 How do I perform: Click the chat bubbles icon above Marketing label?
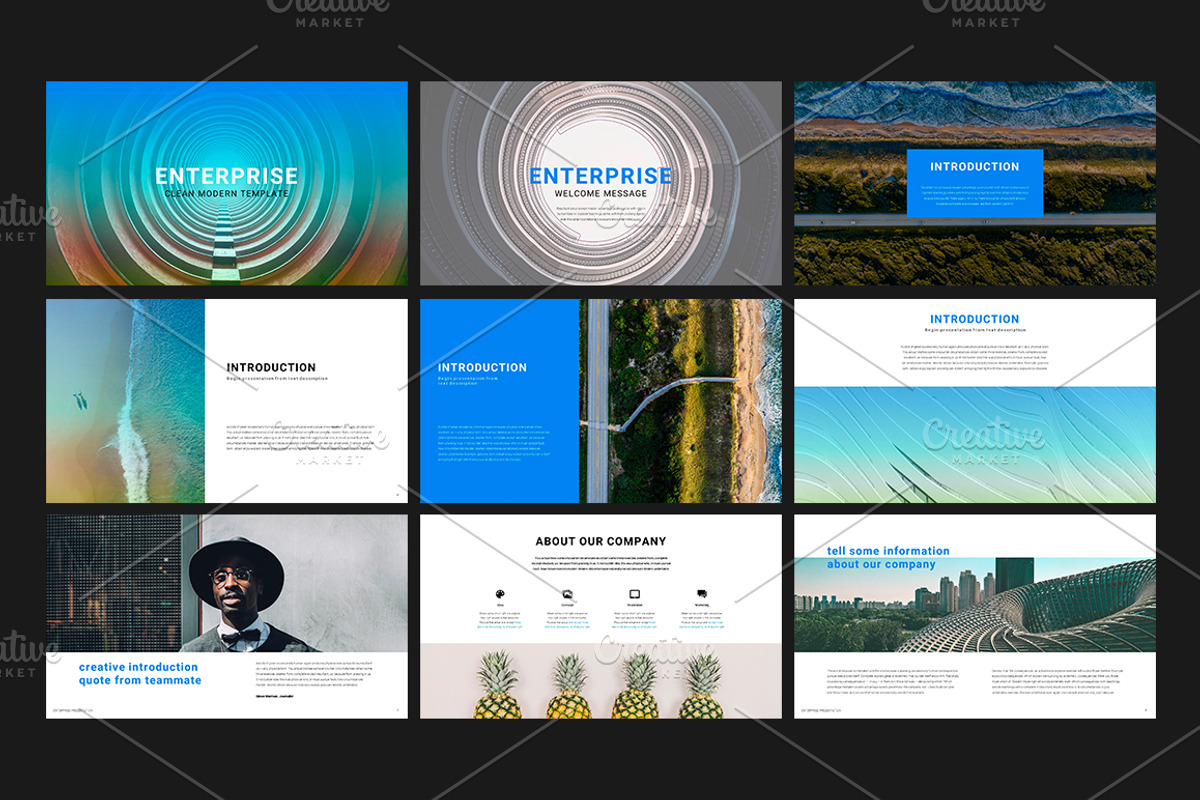[701, 594]
